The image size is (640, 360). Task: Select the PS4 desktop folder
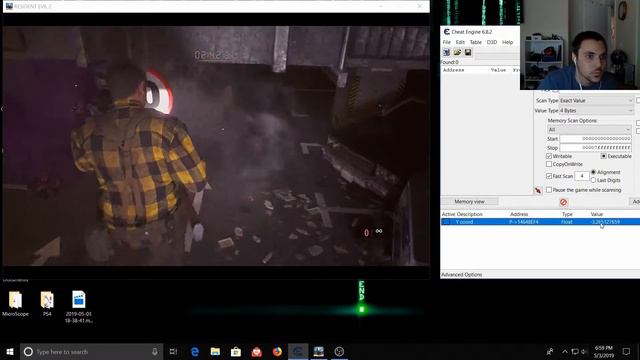tap(47, 304)
